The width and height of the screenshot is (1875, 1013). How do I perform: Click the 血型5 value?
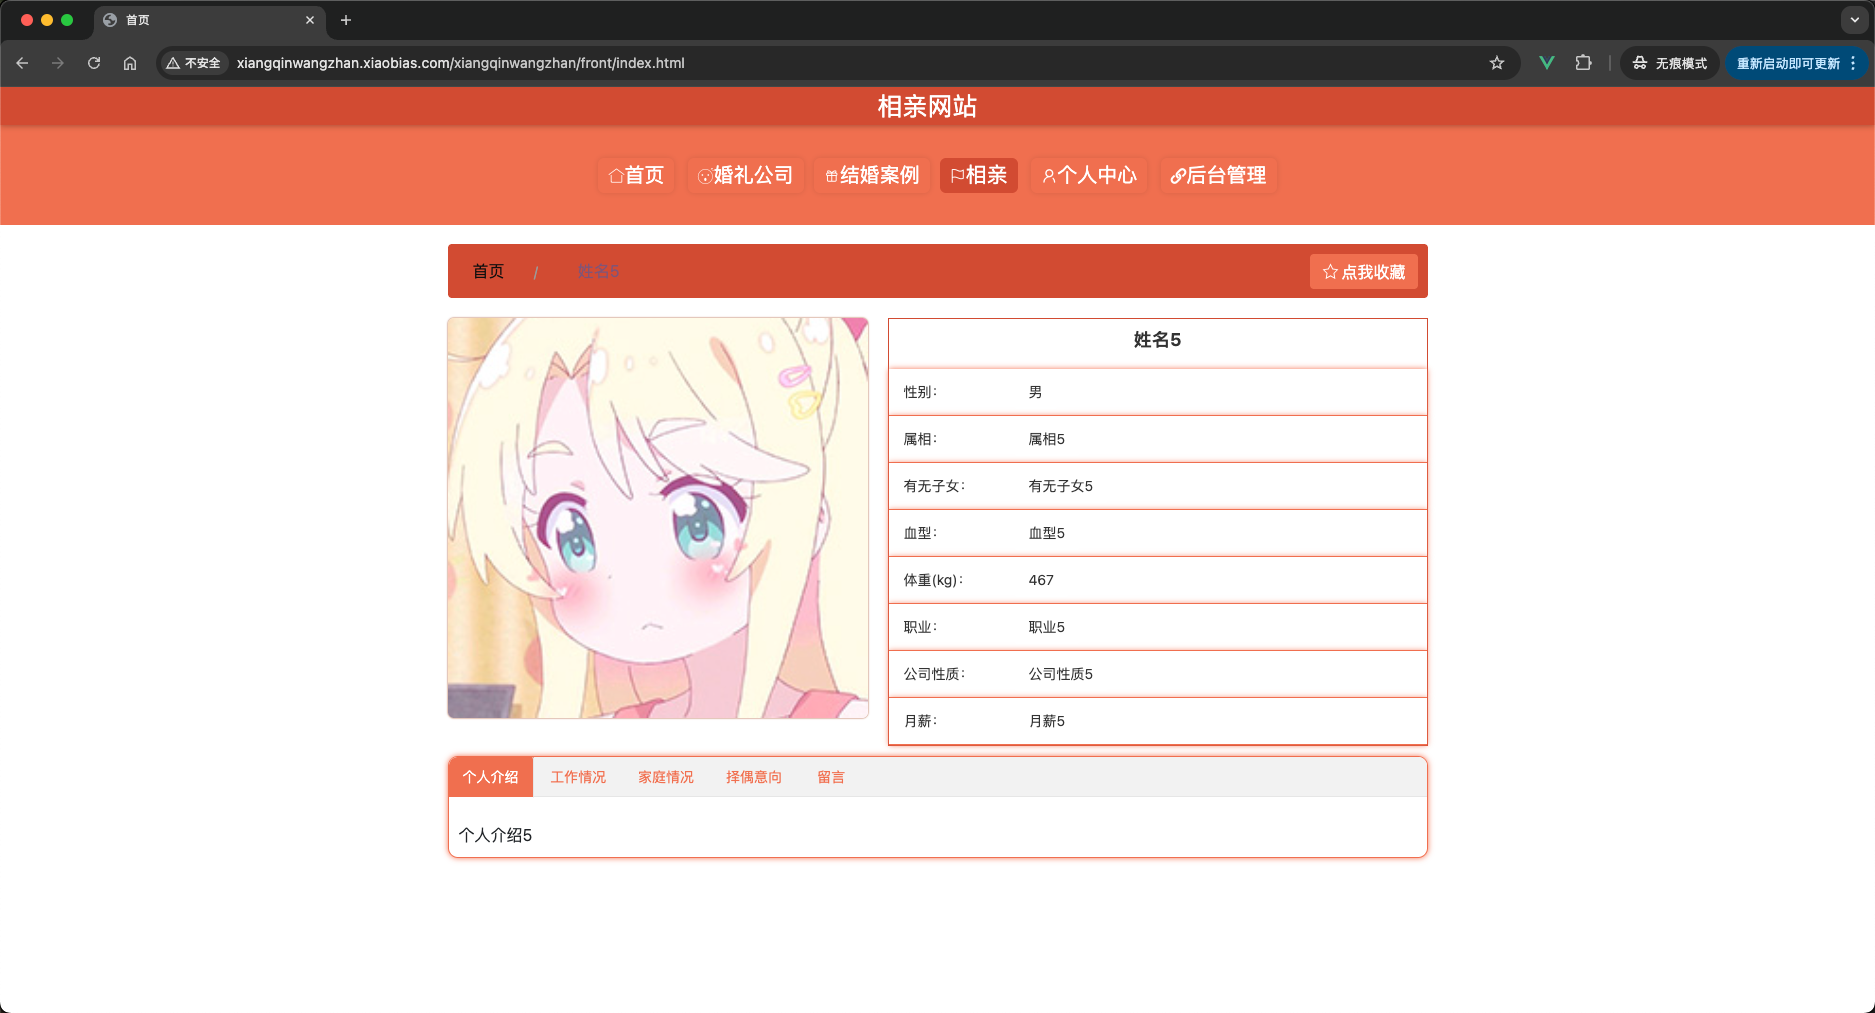[x=1047, y=533]
